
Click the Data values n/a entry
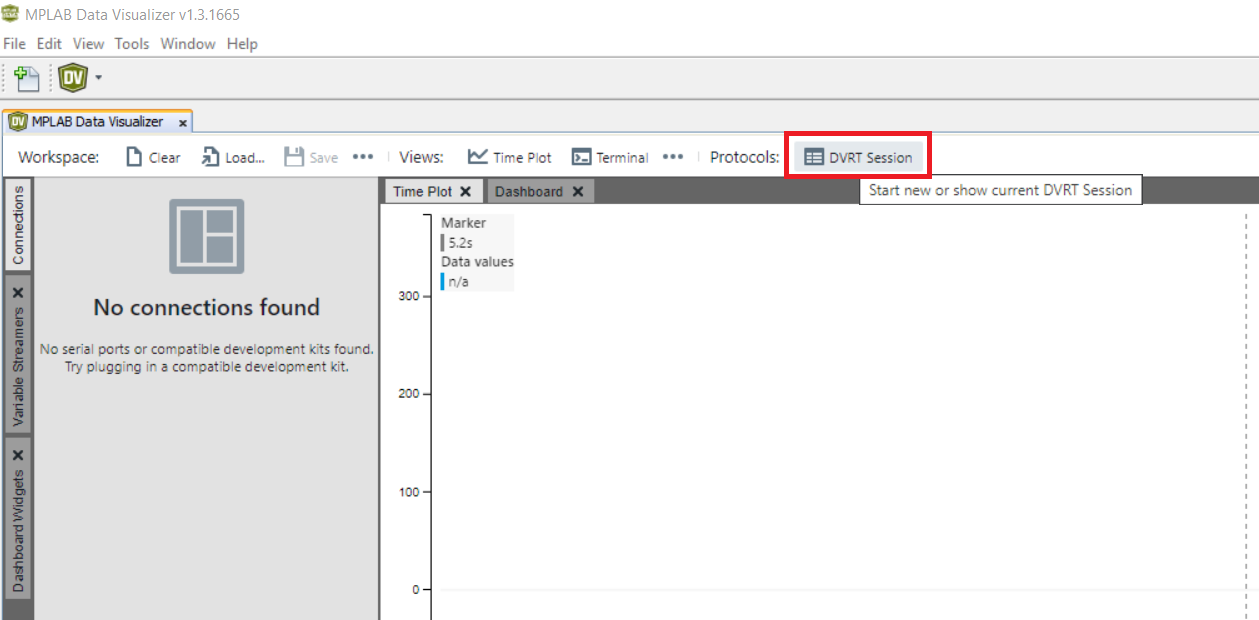458,282
